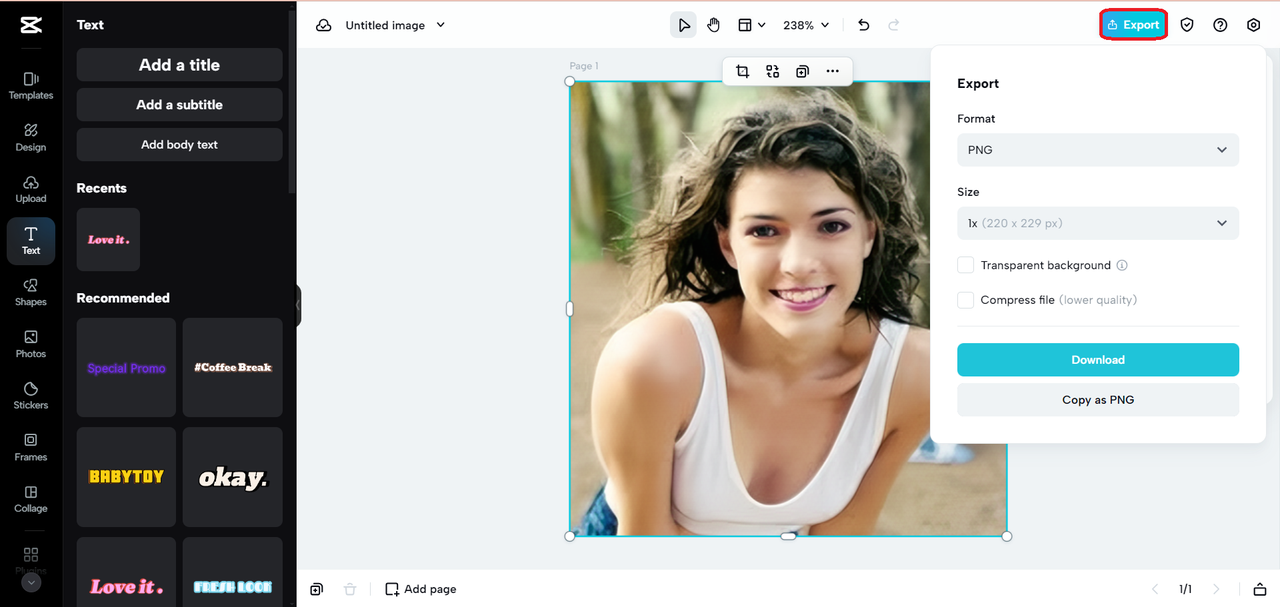
Task: Open the Templates panel
Action: pyautogui.click(x=31, y=85)
